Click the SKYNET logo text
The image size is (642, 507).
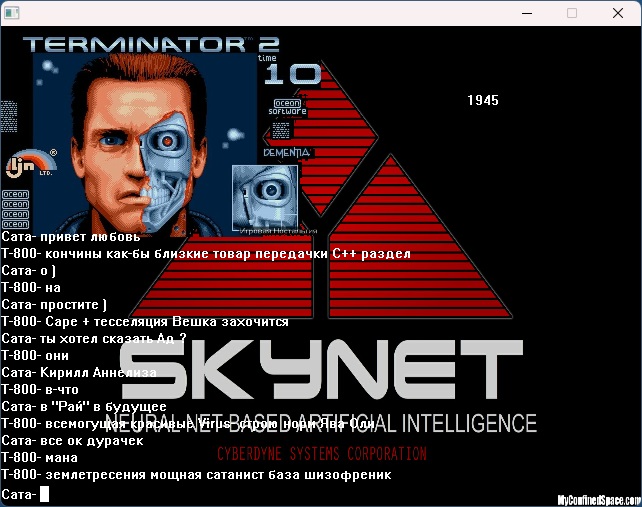[x=321, y=369]
